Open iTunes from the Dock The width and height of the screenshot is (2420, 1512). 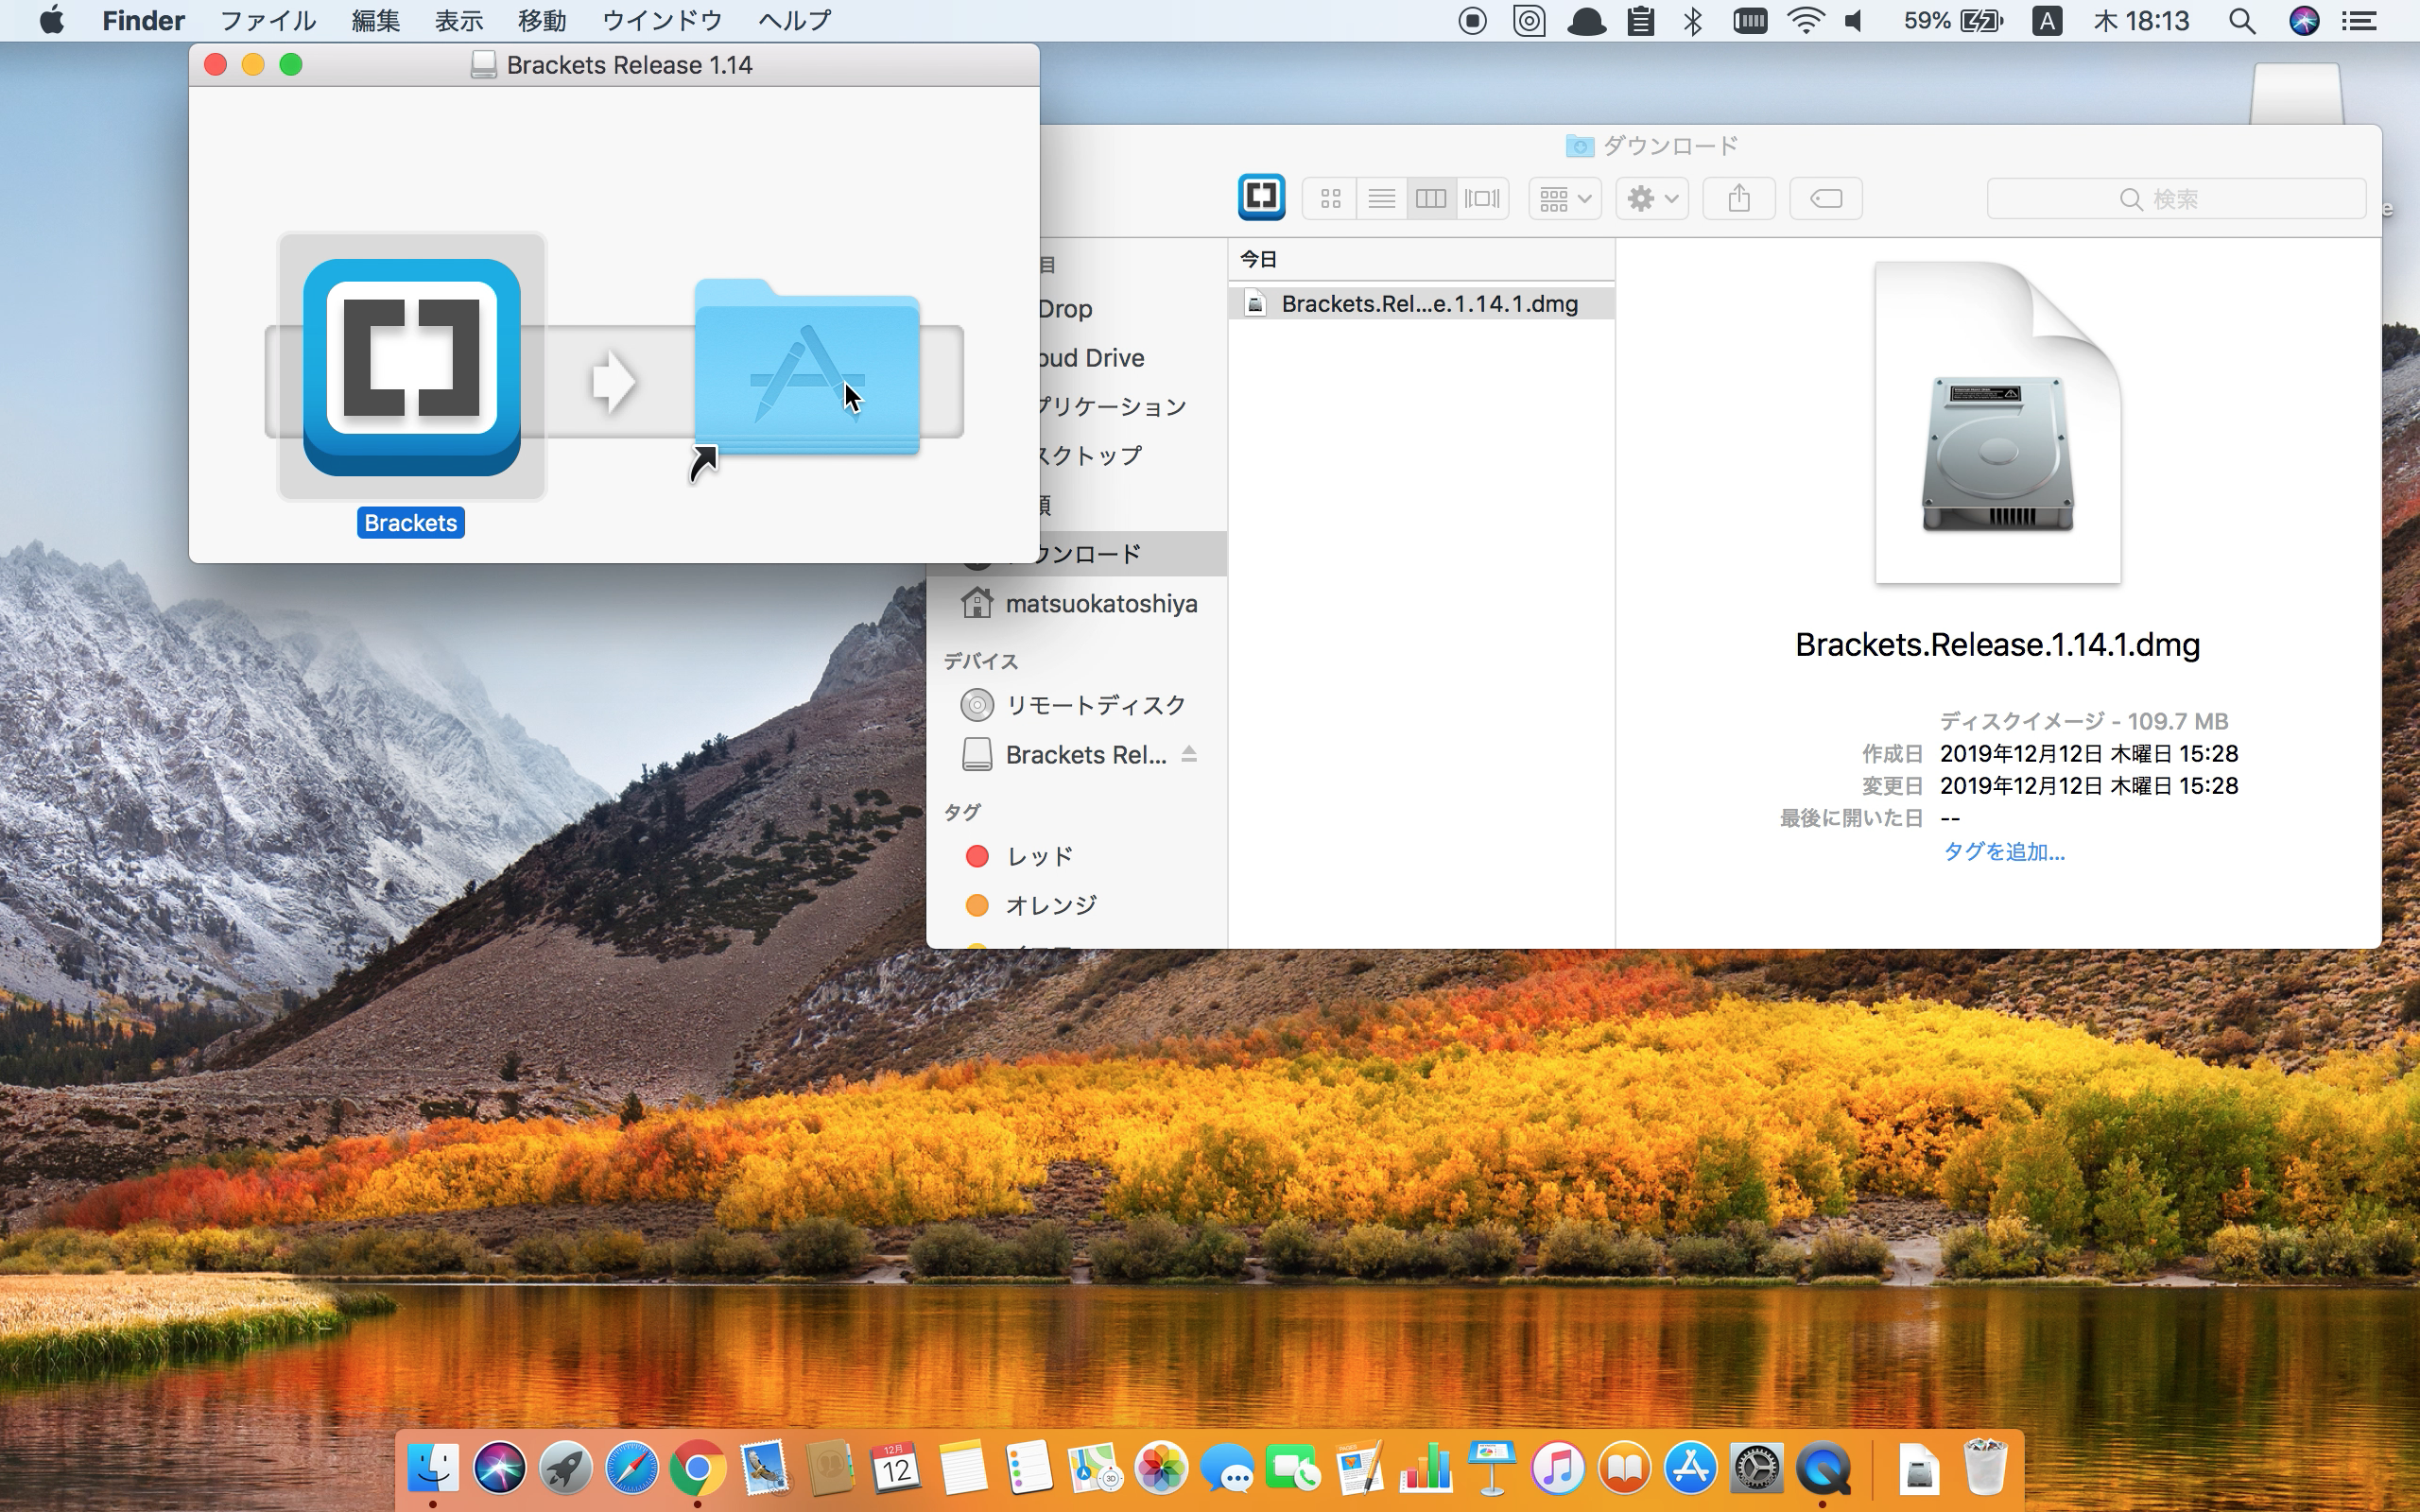click(1558, 1468)
